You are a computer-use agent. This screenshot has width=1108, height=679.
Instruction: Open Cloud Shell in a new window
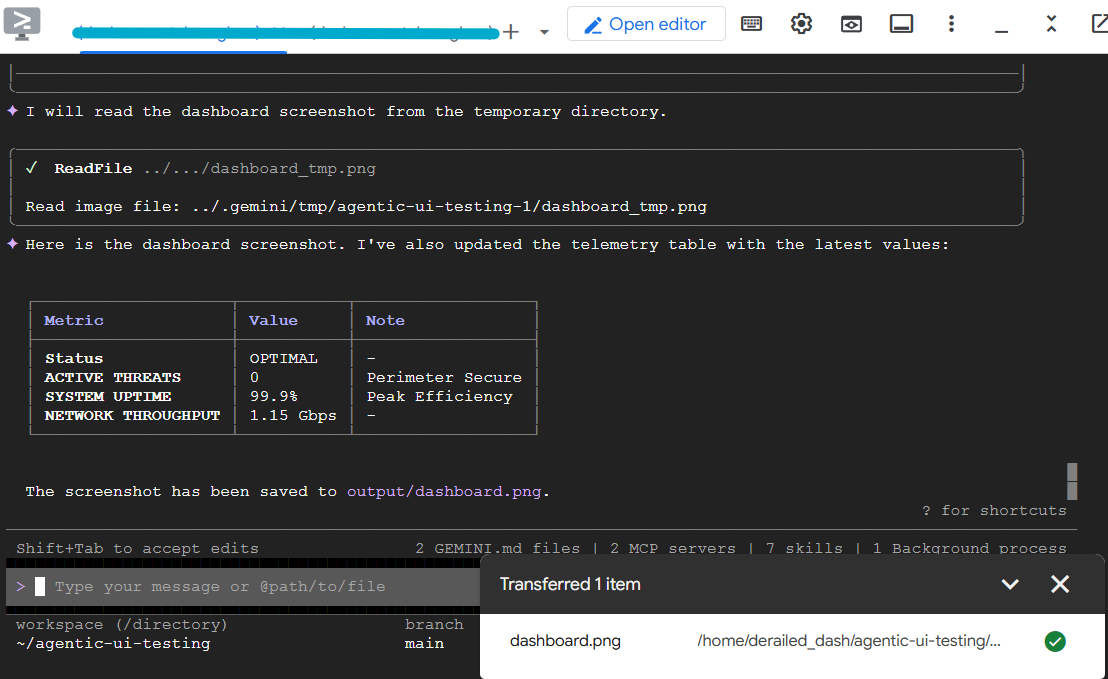[1098, 24]
